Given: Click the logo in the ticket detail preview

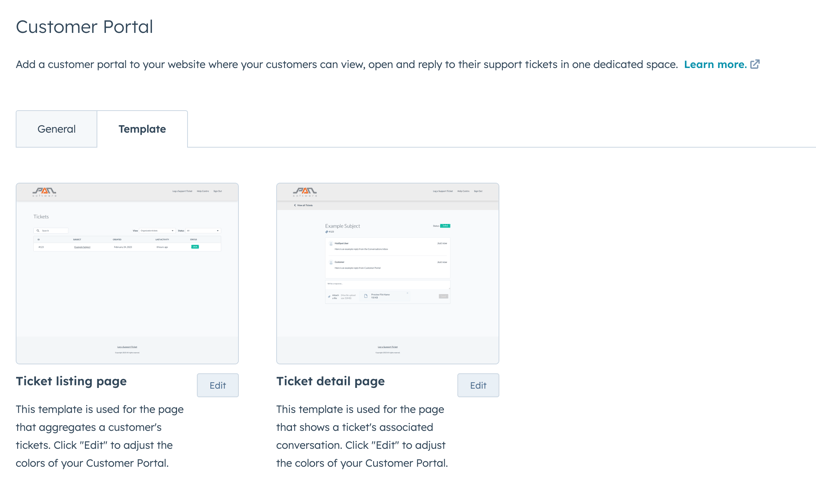Looking at the screenshot, I should (304, 192).
